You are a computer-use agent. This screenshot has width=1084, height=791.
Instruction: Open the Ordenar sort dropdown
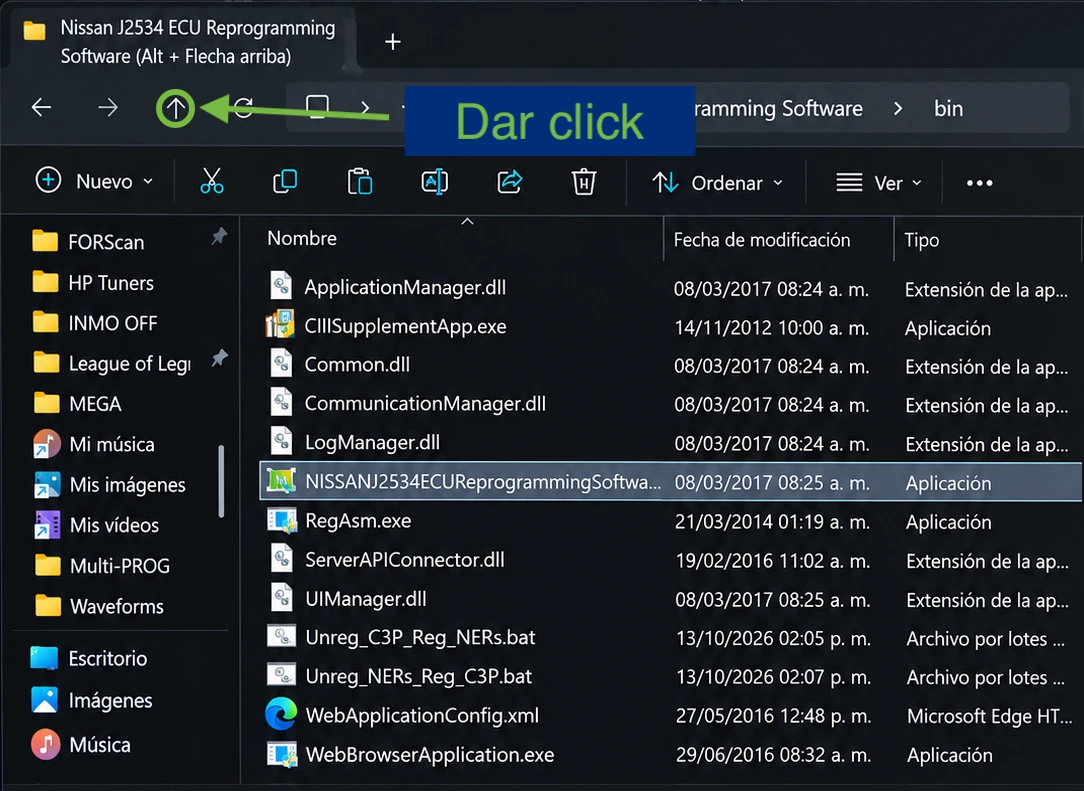pyautogui.click(x=718, y=183)
